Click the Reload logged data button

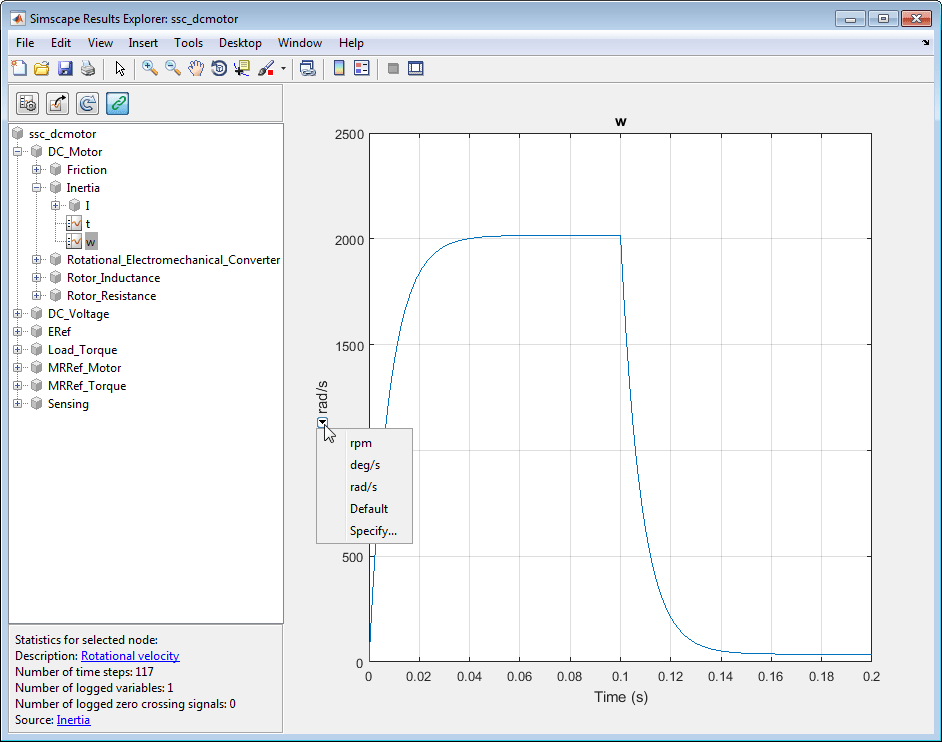click(88, 103)
